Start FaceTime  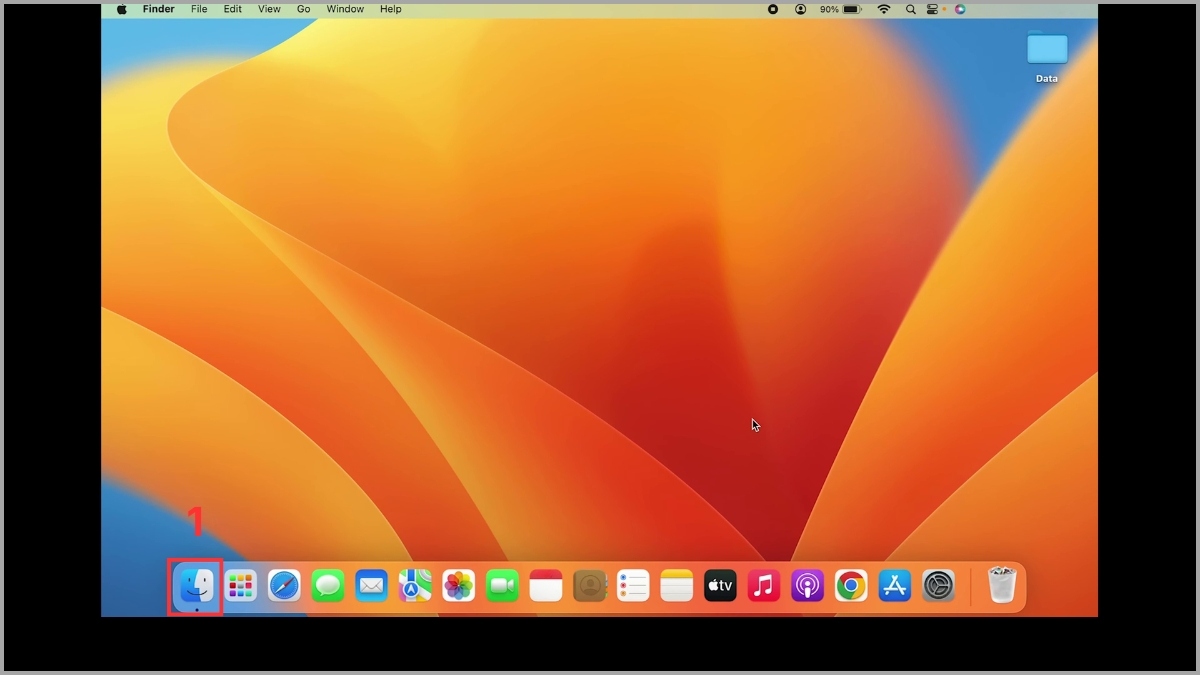502,586
